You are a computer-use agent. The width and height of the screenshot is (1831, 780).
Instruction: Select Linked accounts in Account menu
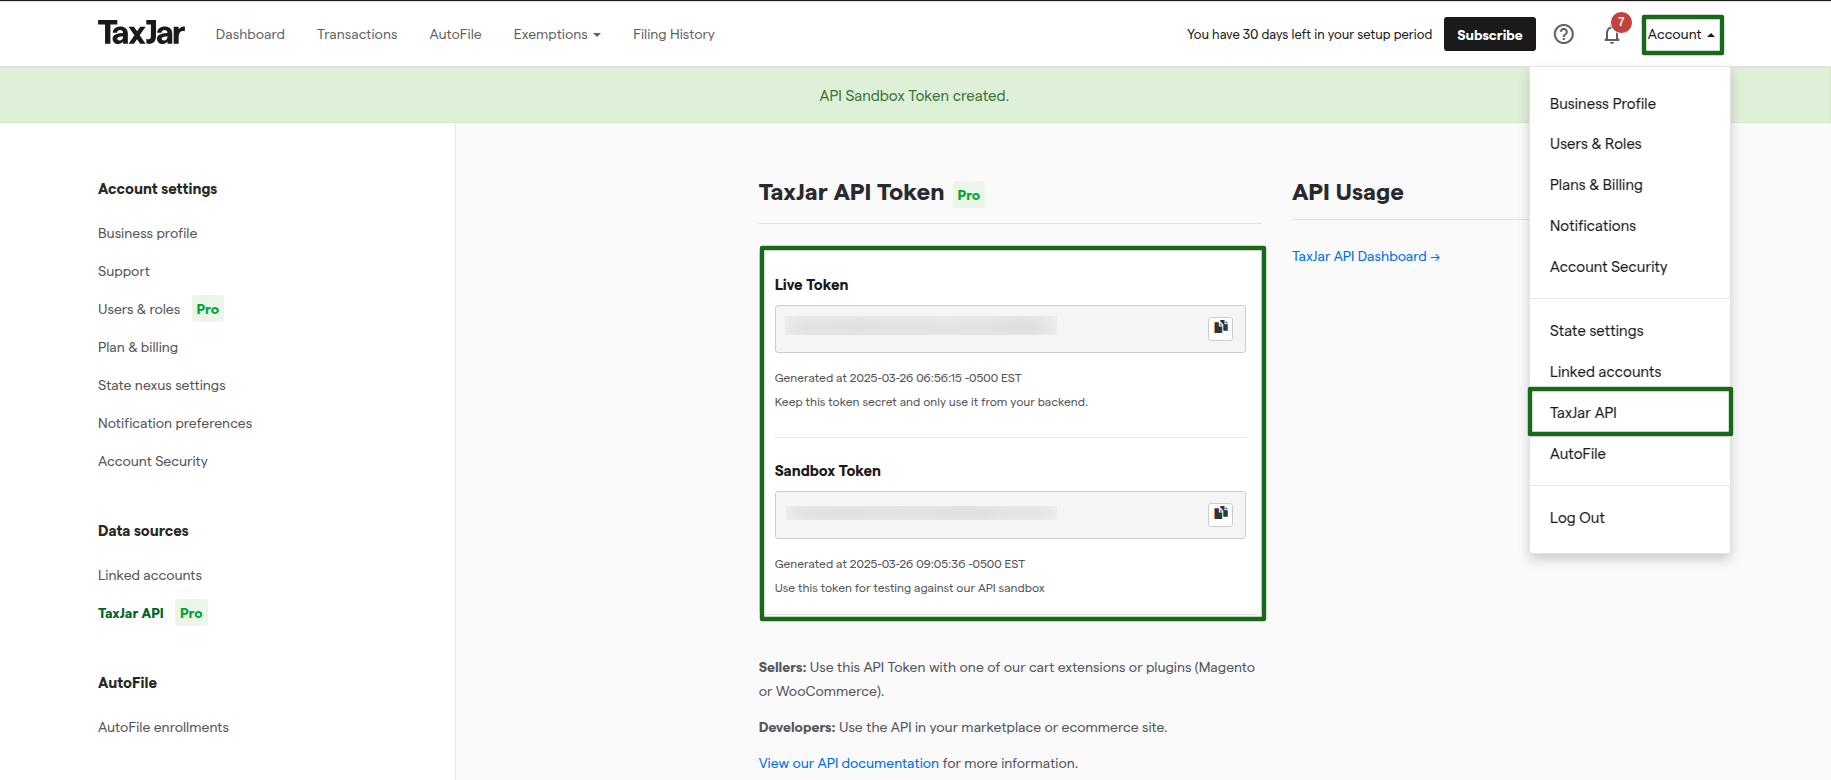(1606, 372)
